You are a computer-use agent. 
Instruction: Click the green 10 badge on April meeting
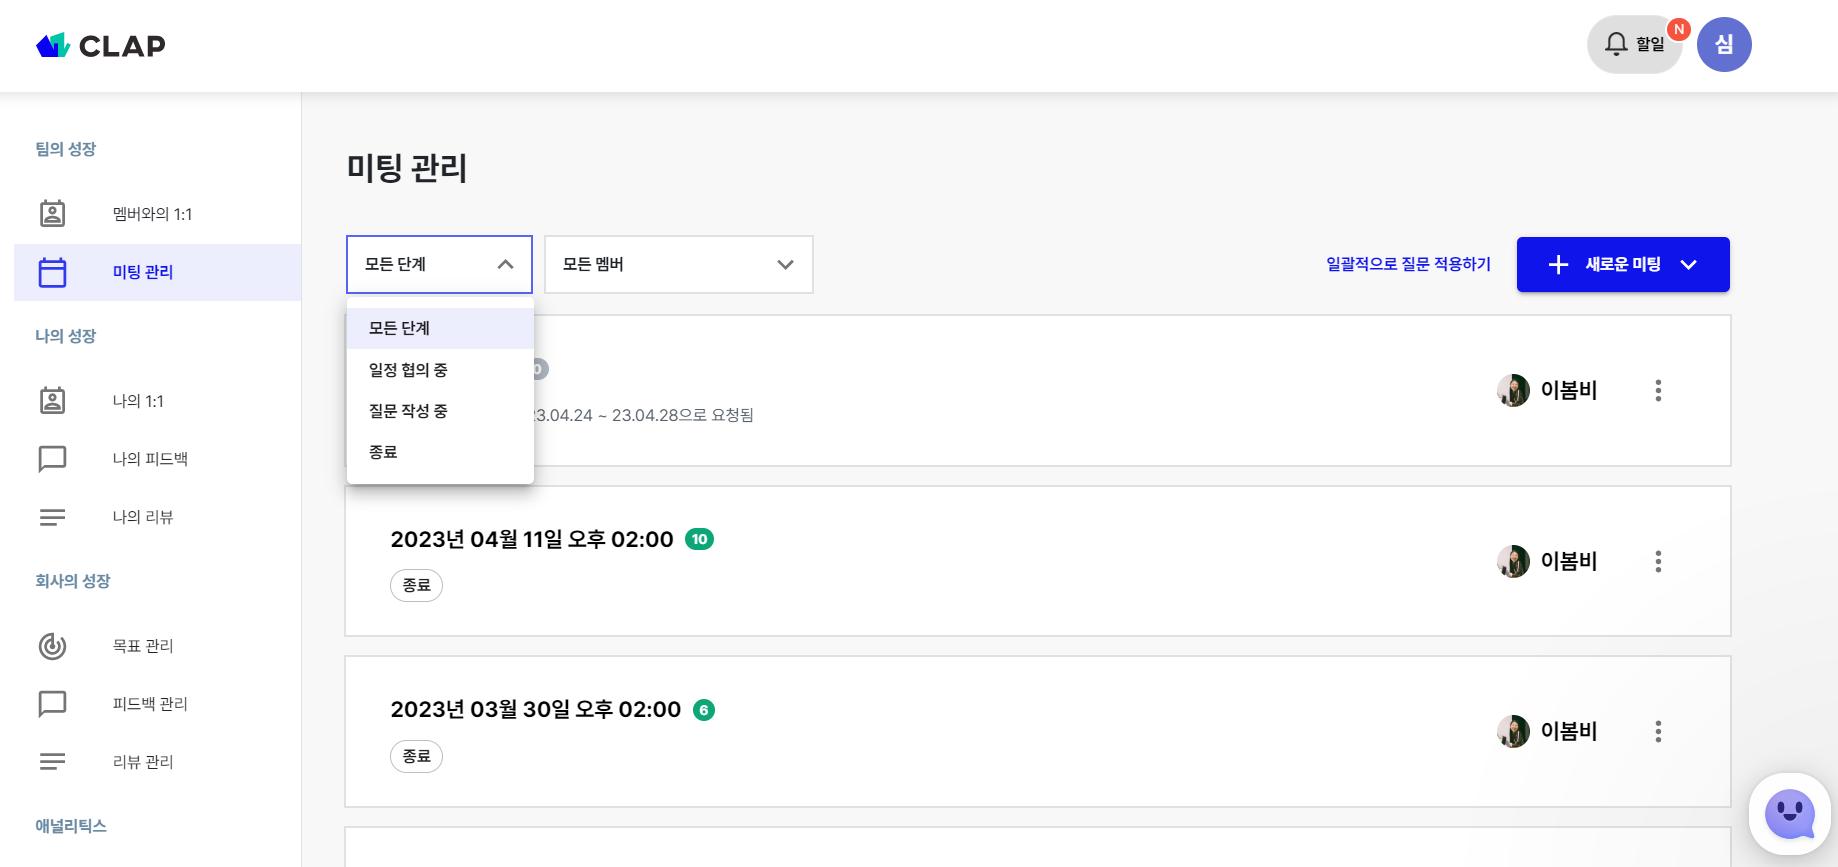(x=699, y=539)
